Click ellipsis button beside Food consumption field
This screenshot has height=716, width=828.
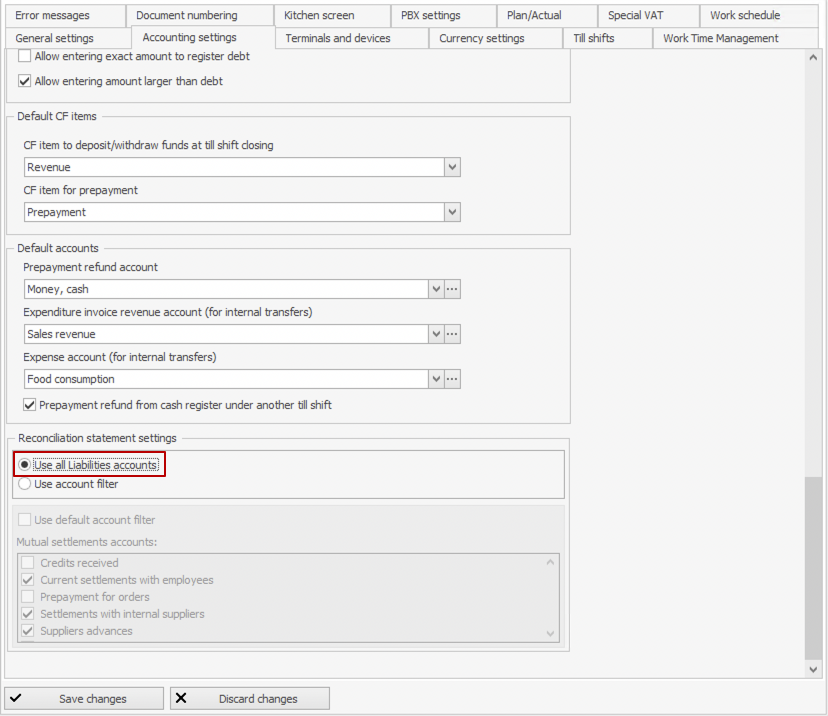coord(452,379)
